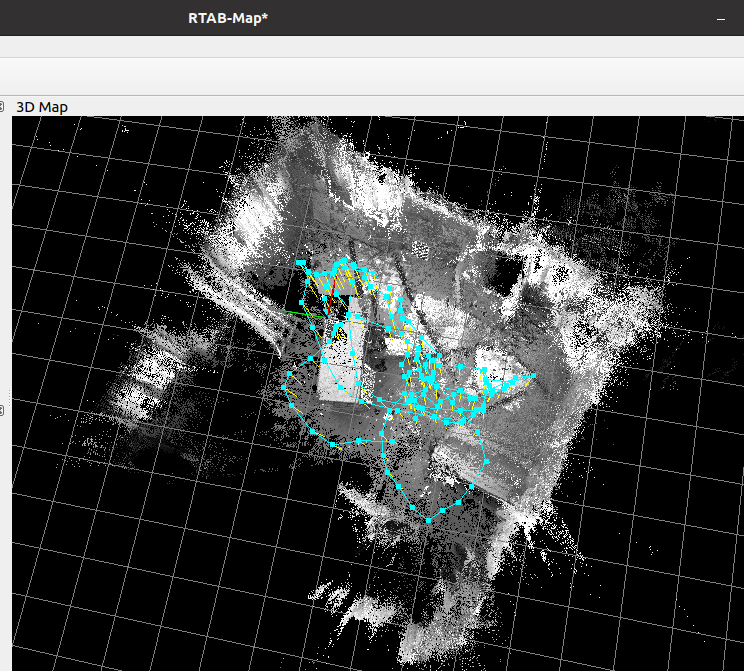The height and width of the screenshot is (671, 744).
Task: Click the cut-off dock icon on the middle left edge
Action: click(x=3, y=411)
